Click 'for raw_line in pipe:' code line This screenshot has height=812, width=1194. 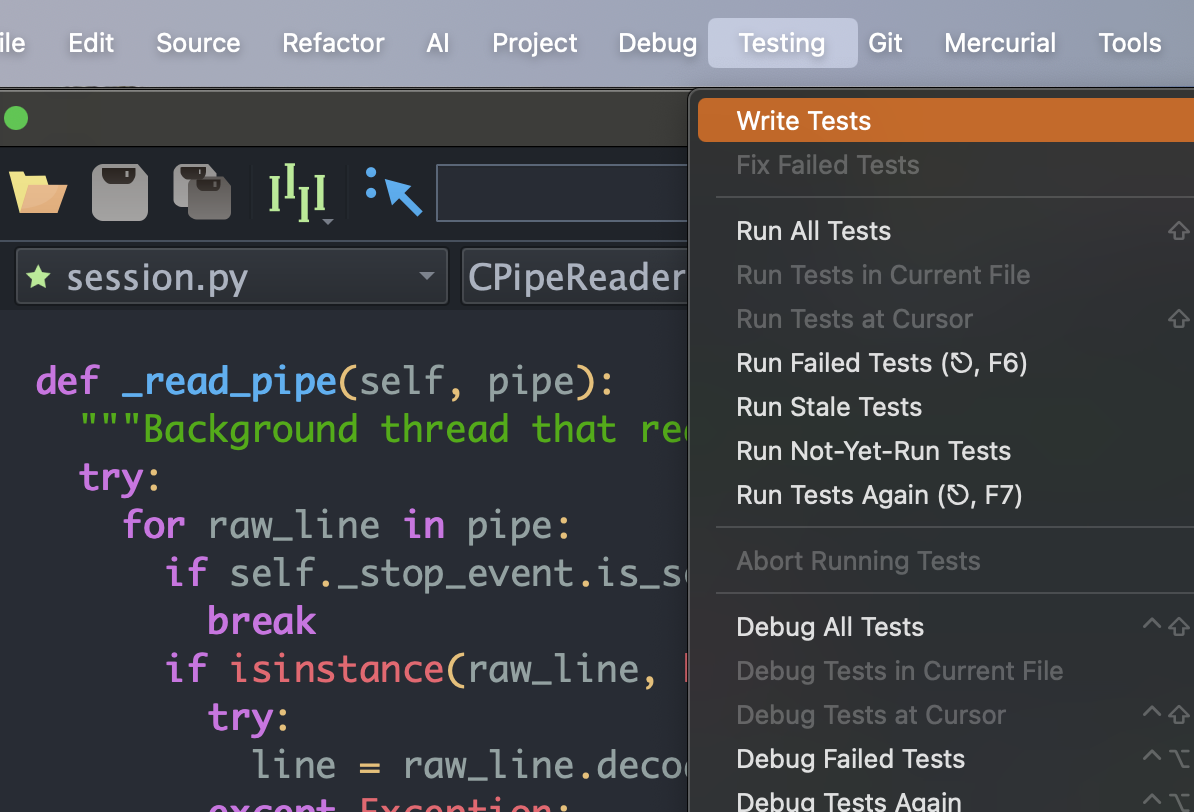pyautogui.click(x=346, y=526)
